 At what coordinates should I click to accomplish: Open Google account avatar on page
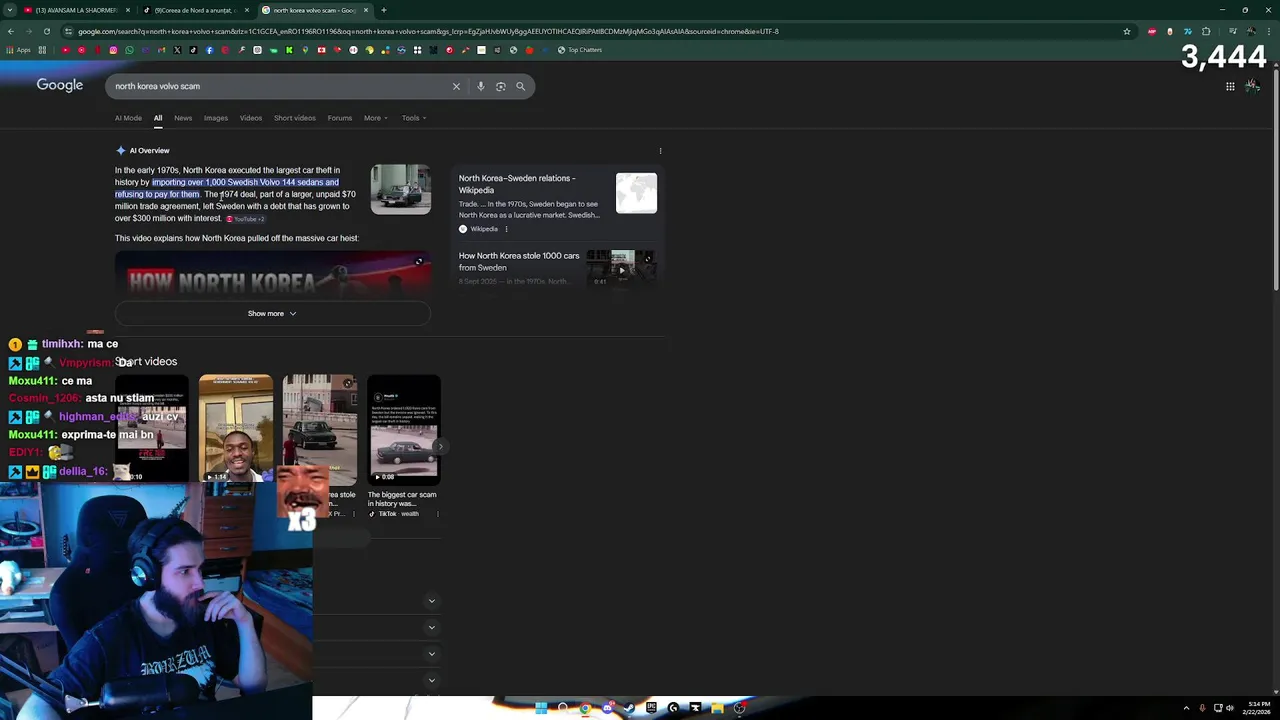pyautogui.click(x=1252, y=86)
